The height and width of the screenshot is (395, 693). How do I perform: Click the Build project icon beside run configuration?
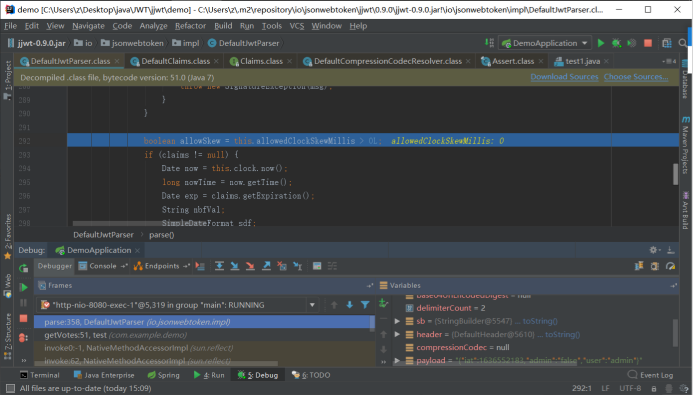click(489, 43)
